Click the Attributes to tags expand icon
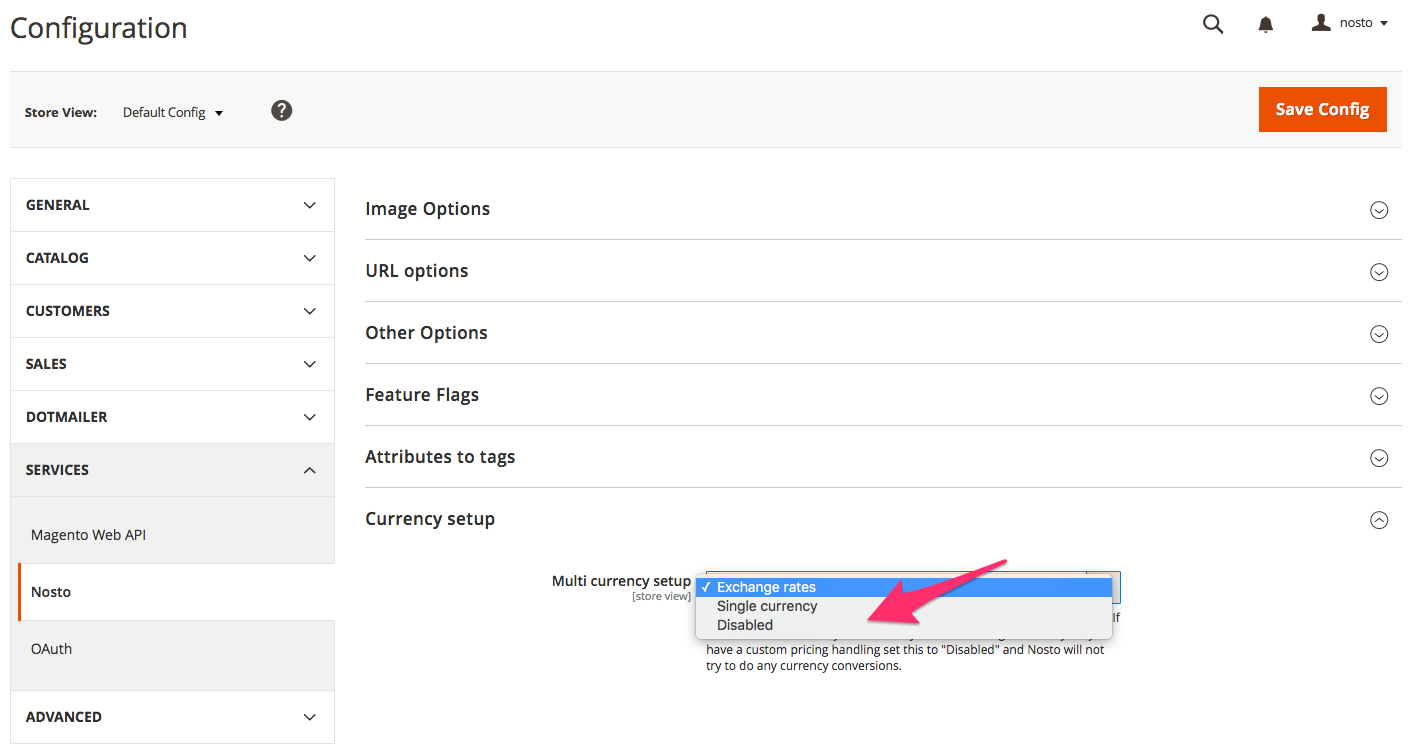This screenshot has width=1420, height=750. point(1379,458)
